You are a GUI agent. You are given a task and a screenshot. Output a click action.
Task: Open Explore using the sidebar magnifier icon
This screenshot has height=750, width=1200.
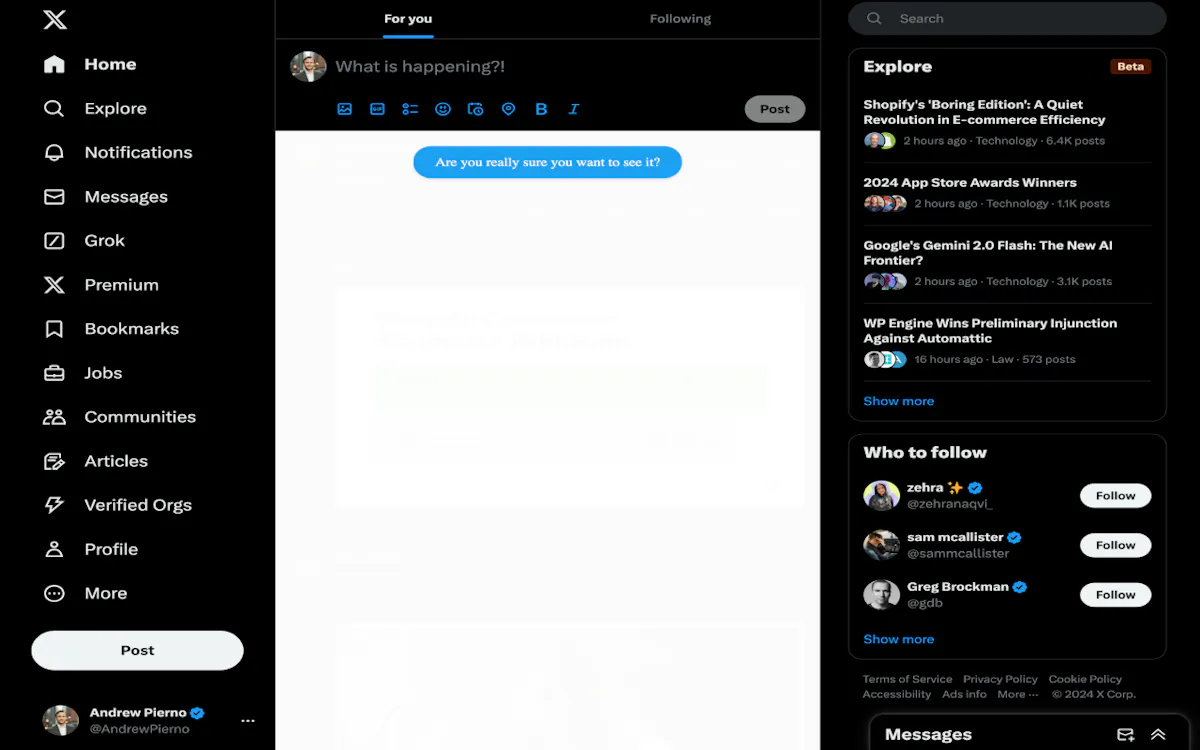54,108
